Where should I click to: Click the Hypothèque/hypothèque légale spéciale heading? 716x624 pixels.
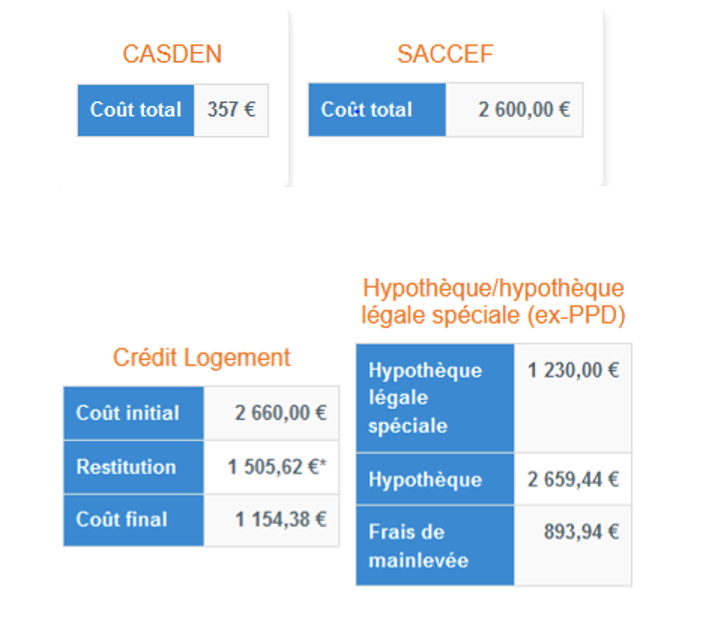point(493,302)
